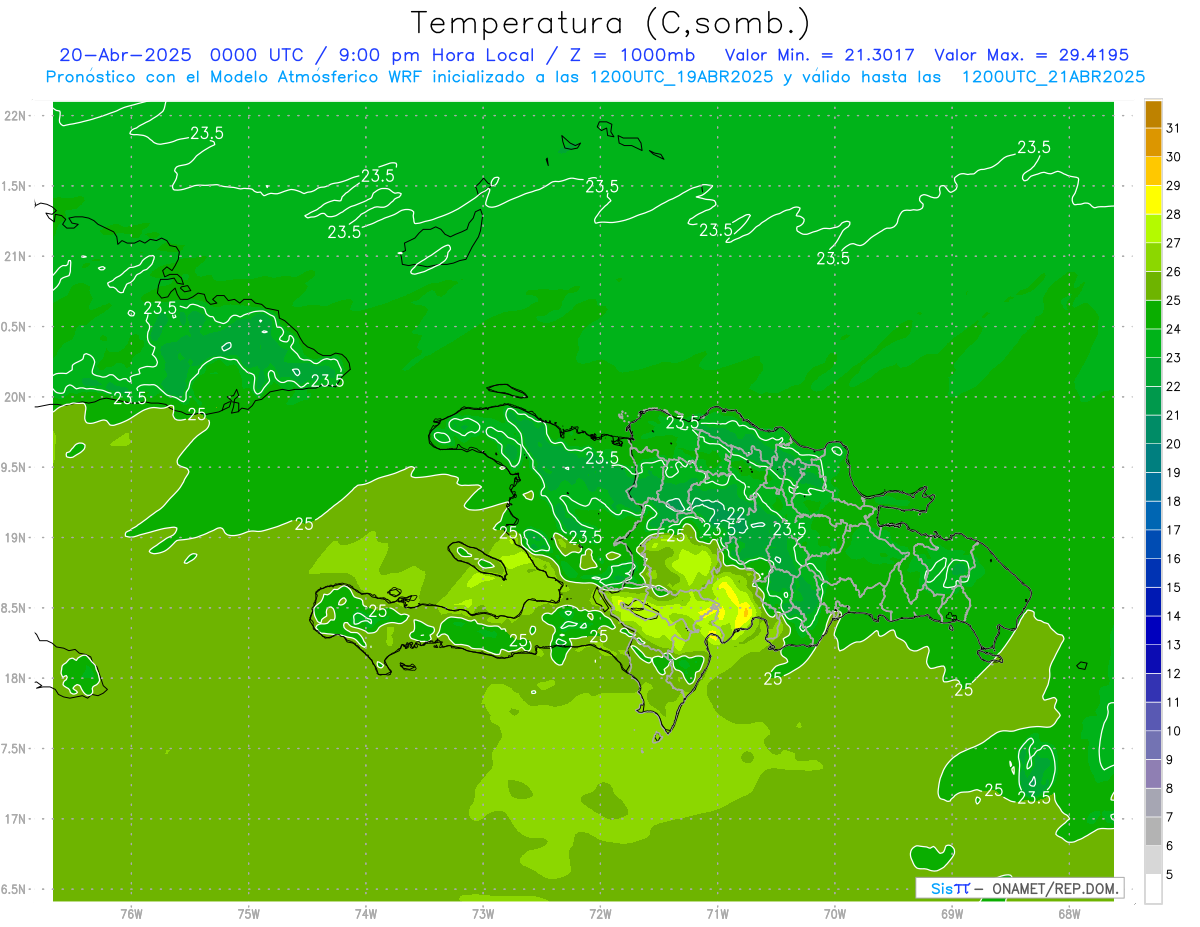Click the orange color bar segment between 30 and 31
1200x927 pixels.
(1153, 143)
